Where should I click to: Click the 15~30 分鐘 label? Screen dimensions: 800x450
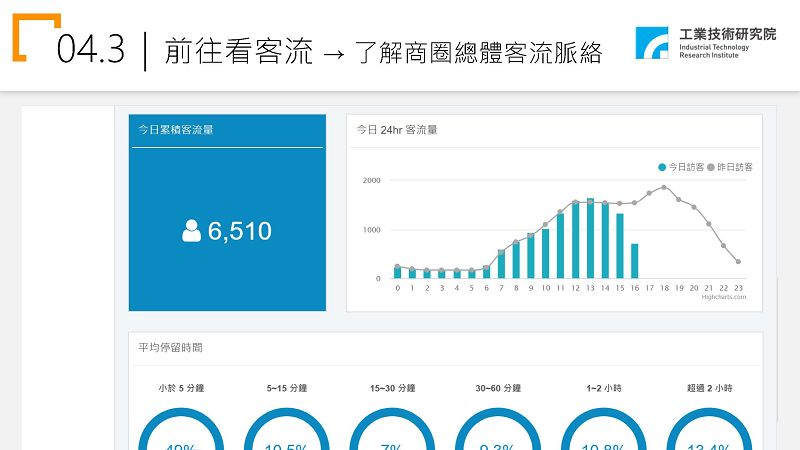(392, 388)
